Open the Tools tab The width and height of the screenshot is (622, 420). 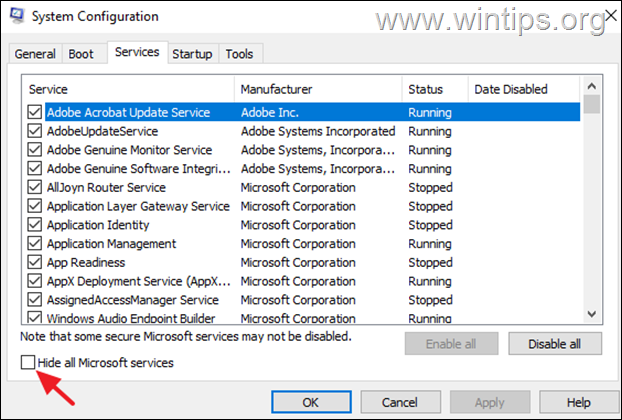(x=239, y=54)
